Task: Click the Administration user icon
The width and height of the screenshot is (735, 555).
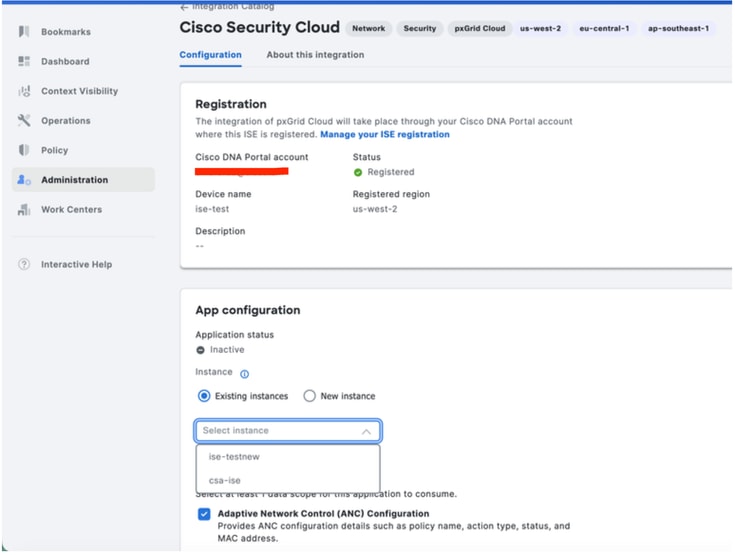Action: (x=24, y=180)
